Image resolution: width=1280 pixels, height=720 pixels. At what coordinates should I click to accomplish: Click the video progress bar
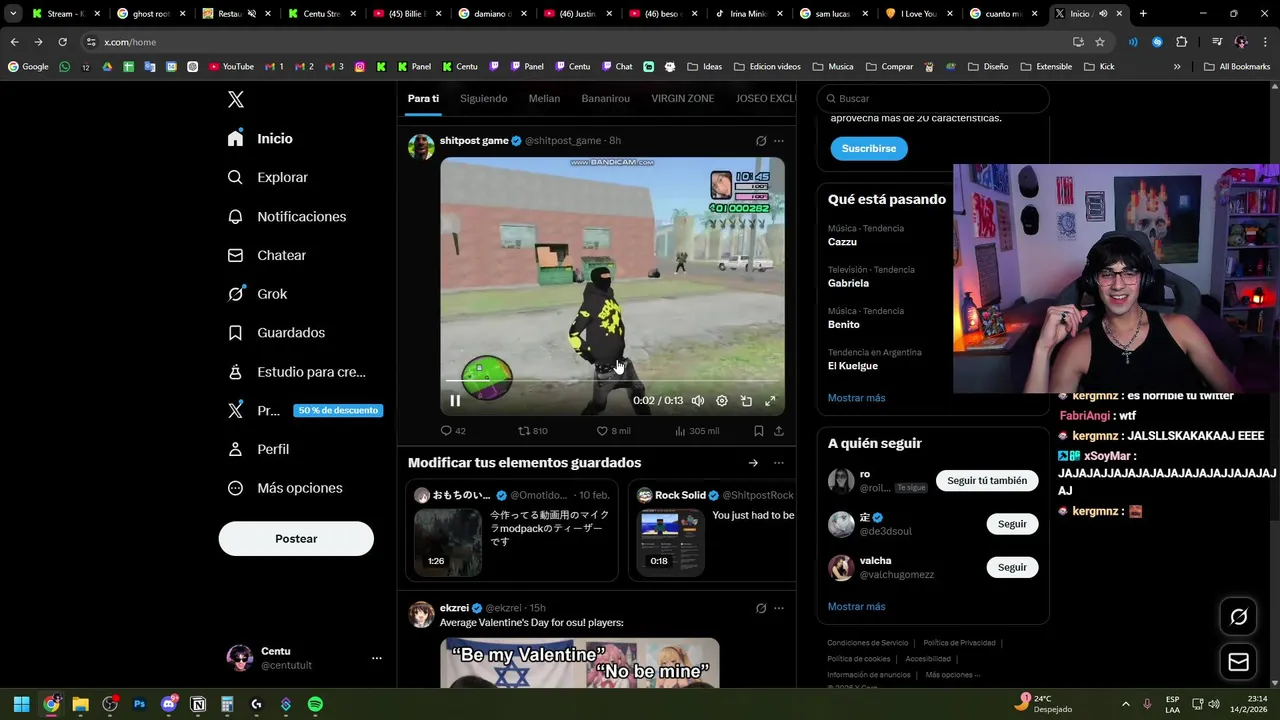[612, 381]
